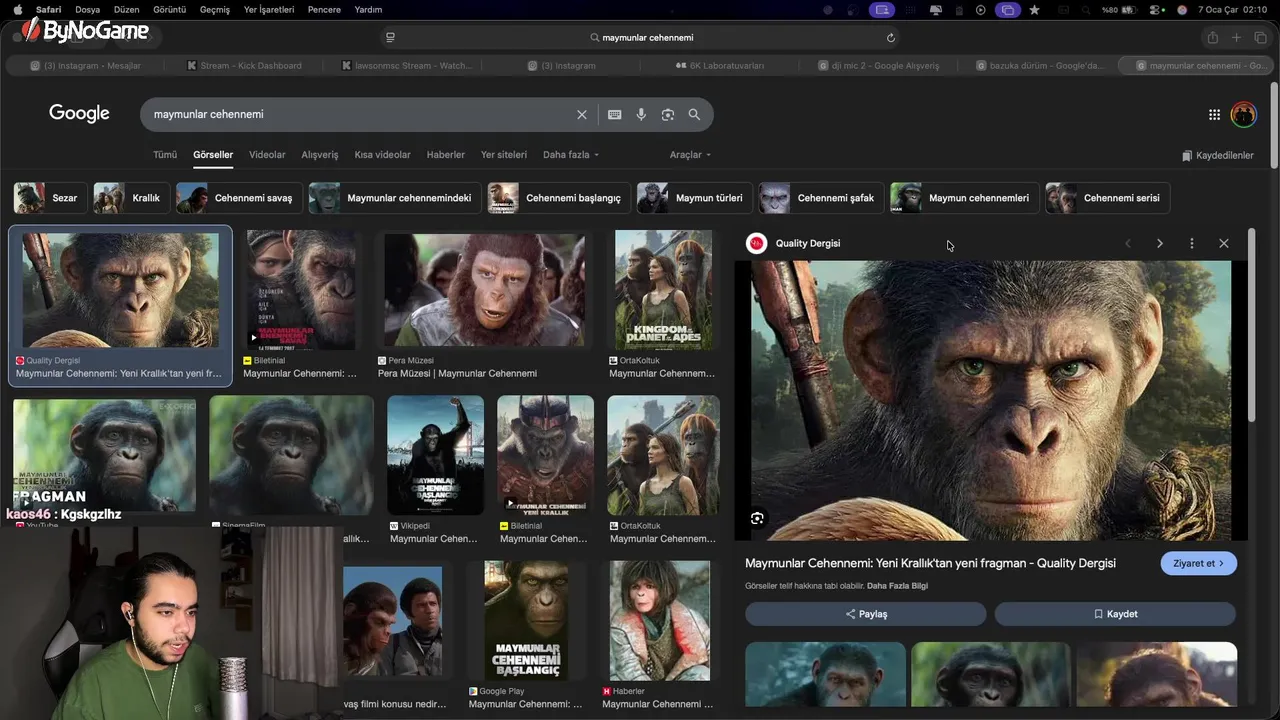Search this image with the lens overlay icon
The height and width of the screenshot is (720, 1280).
point(757,518)
